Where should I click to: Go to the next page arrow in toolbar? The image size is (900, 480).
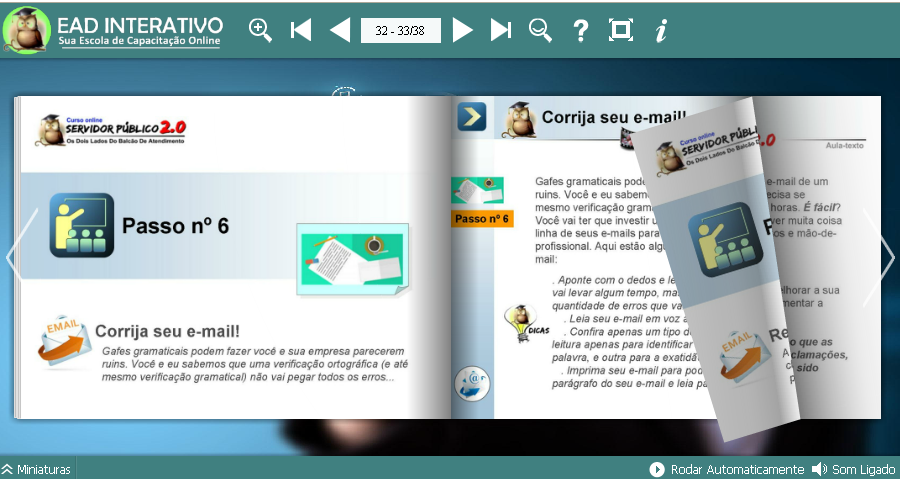(462, 30)
